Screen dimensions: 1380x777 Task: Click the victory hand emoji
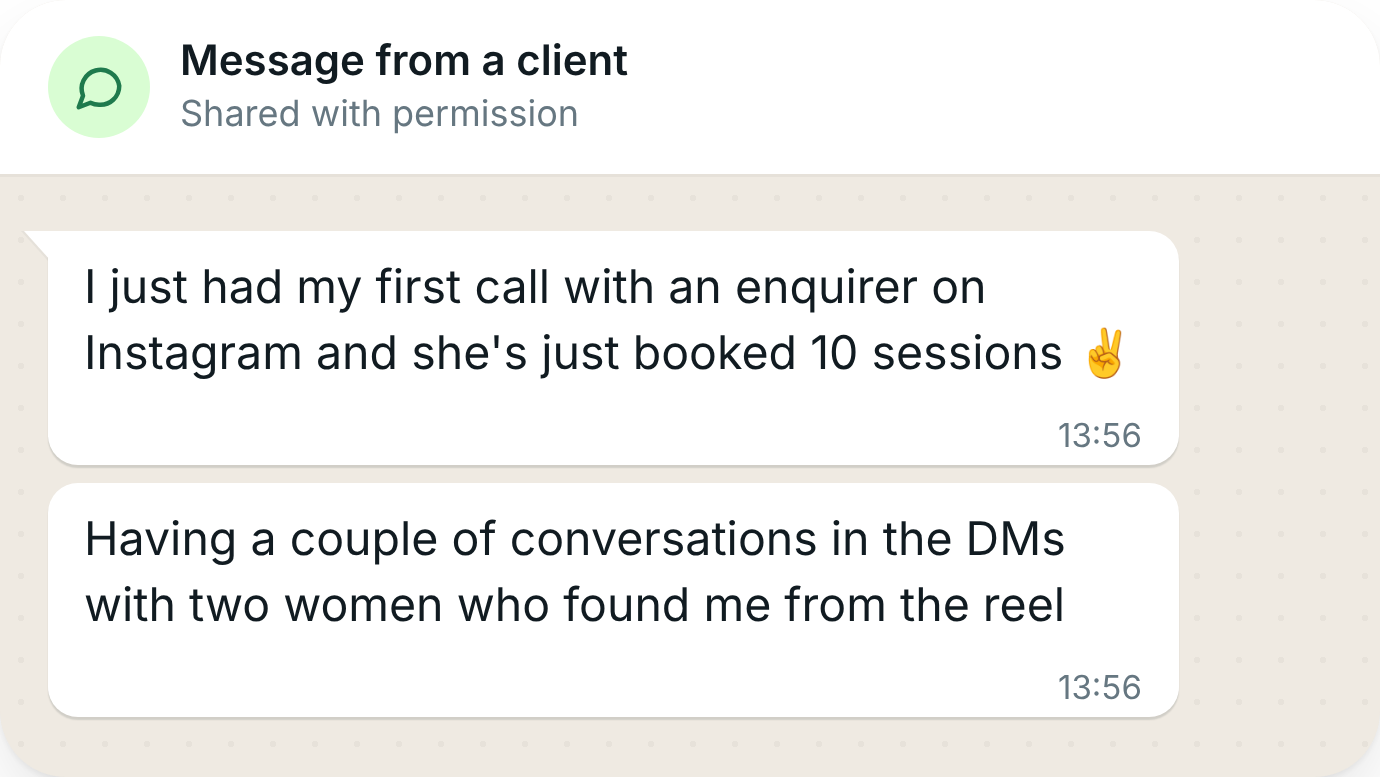pyautogui.click(x=1104, y=355)
